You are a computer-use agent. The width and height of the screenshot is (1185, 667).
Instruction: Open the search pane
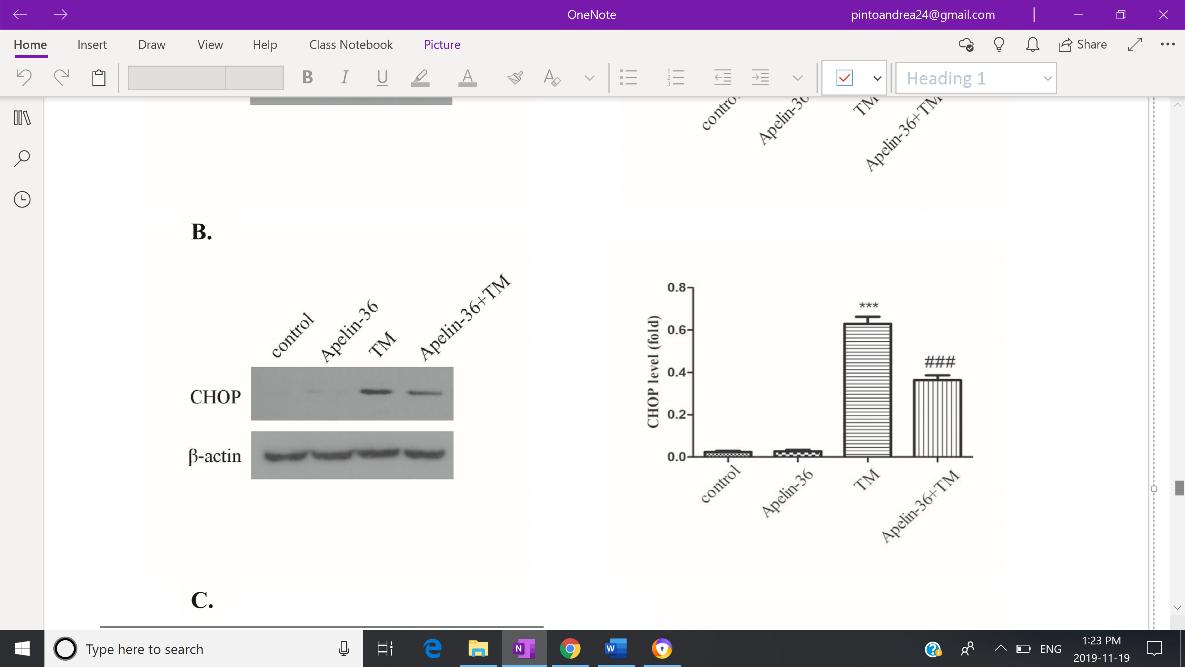22,159
